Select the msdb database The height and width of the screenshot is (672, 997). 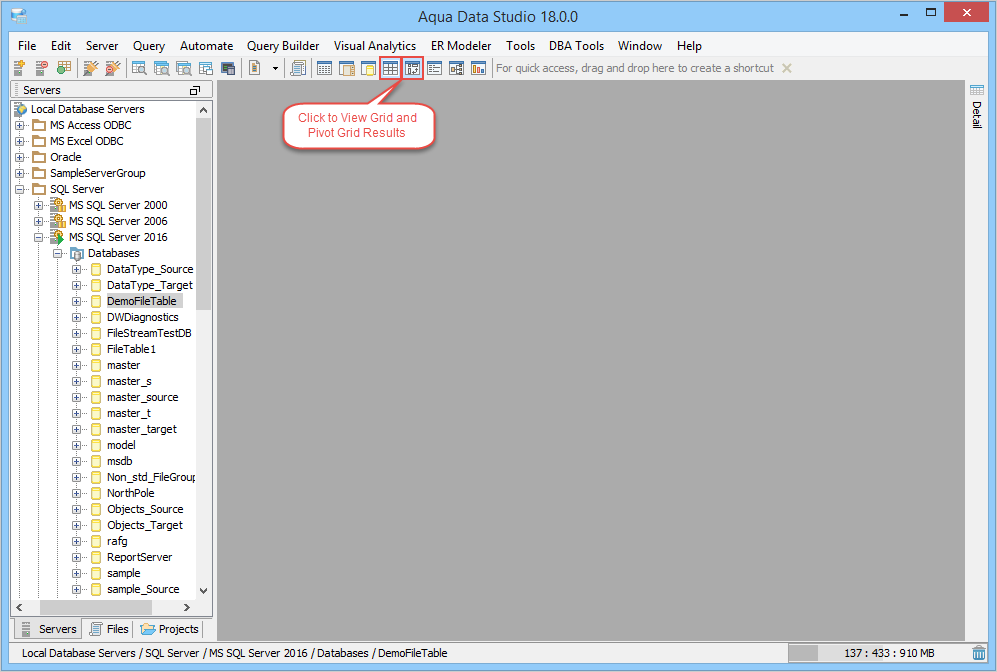[120, 462]
